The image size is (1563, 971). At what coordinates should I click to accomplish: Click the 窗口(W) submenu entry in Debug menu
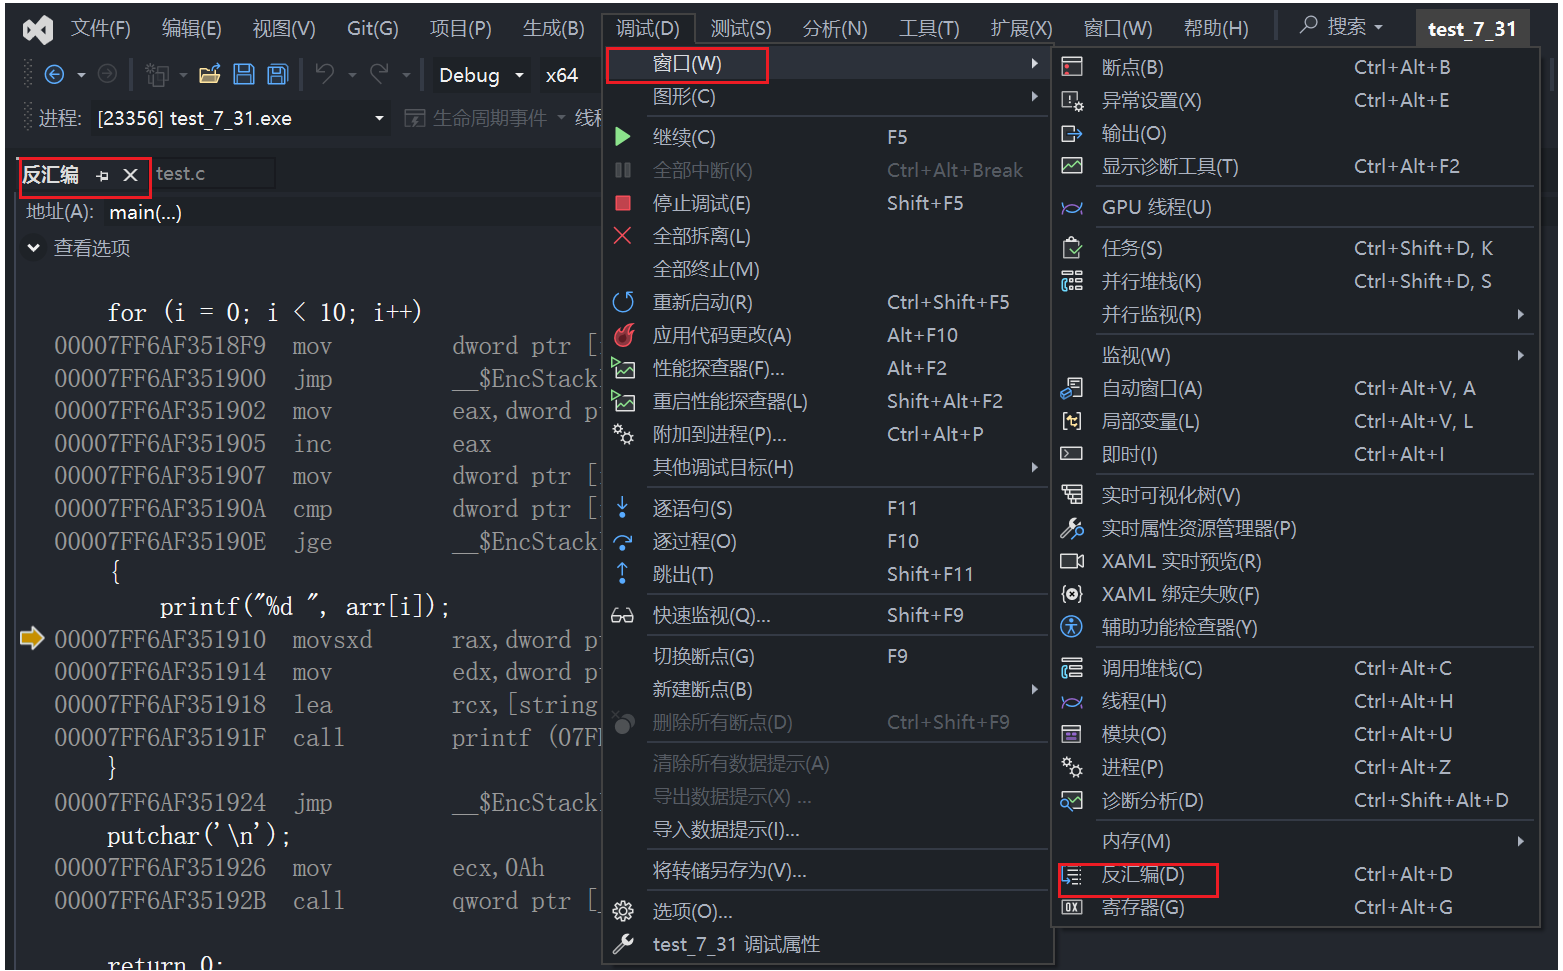tap(828, 64)
